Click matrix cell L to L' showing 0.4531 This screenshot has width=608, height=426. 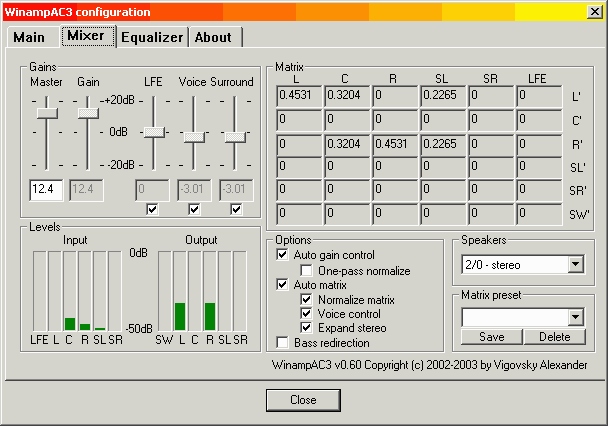tap(299, 96)
